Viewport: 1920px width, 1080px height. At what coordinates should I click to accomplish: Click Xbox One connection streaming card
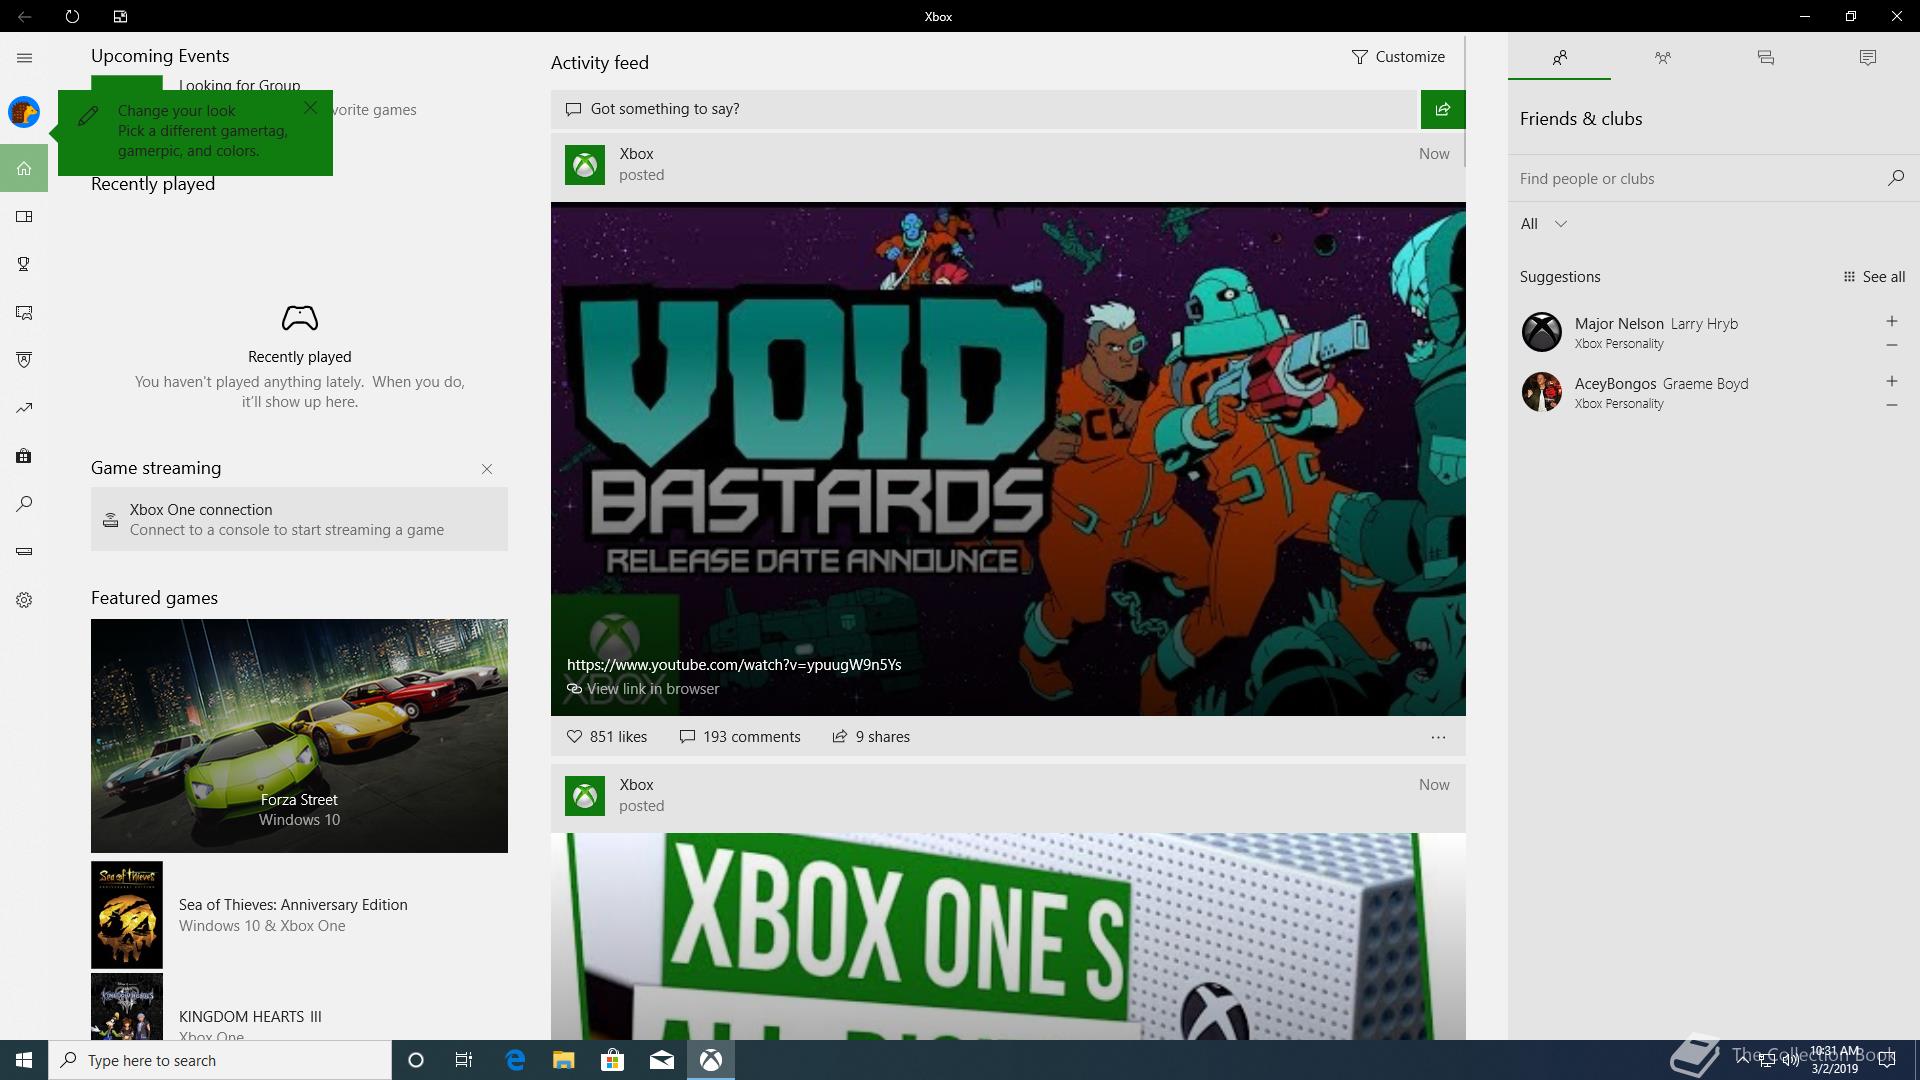tap(299, 519)
